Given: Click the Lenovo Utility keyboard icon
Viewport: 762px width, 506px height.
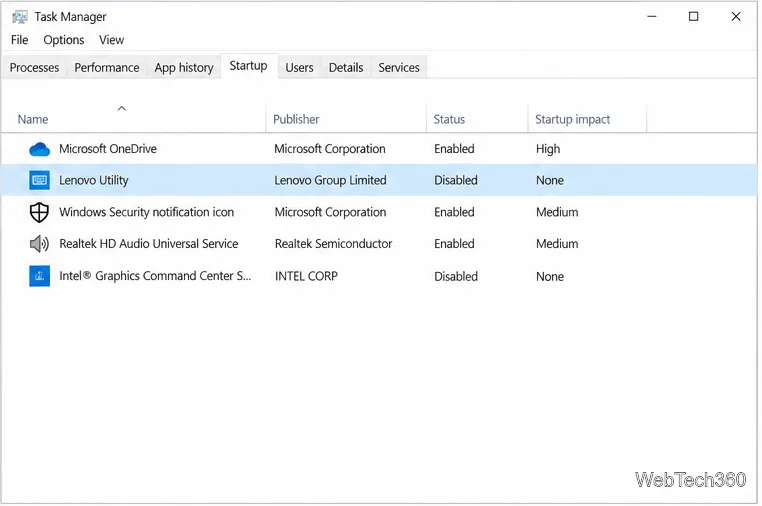Looking at the screenshot, I should (x=39, y=180).
